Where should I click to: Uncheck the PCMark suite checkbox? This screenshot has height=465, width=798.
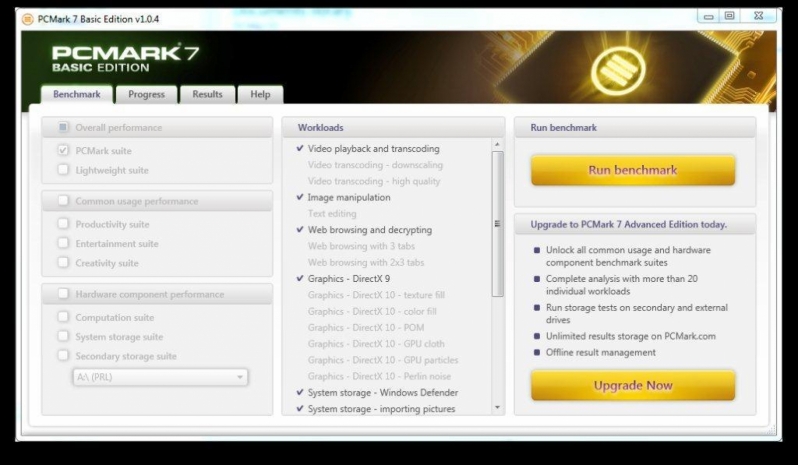(63, 151)
